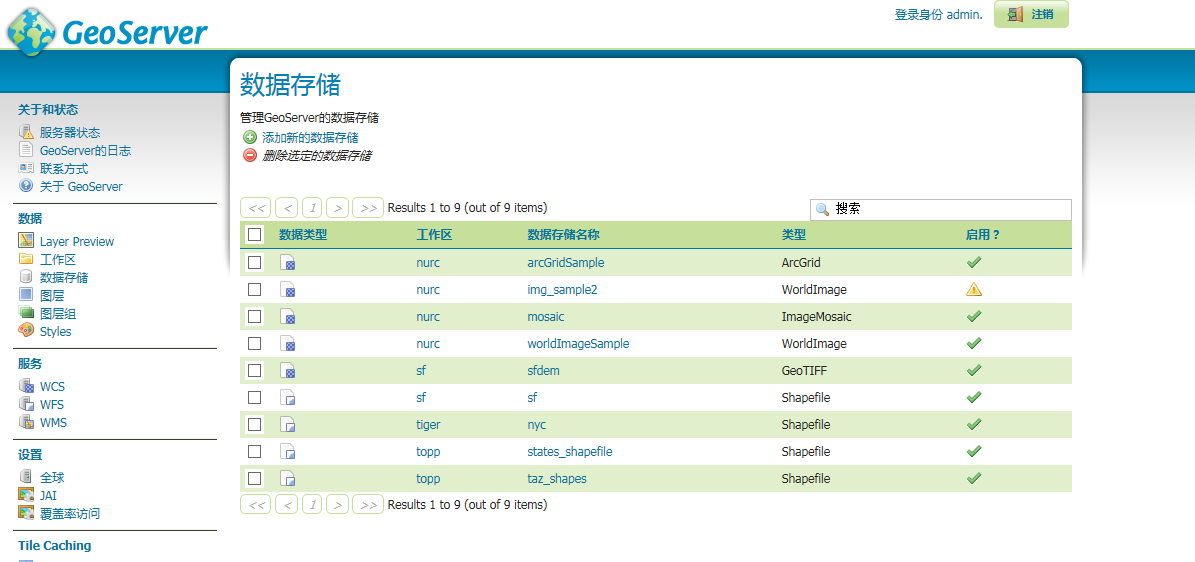The image size is (1195, 562).
Task: Check the worldImageSample row checkbox
Action: point(255,343)
